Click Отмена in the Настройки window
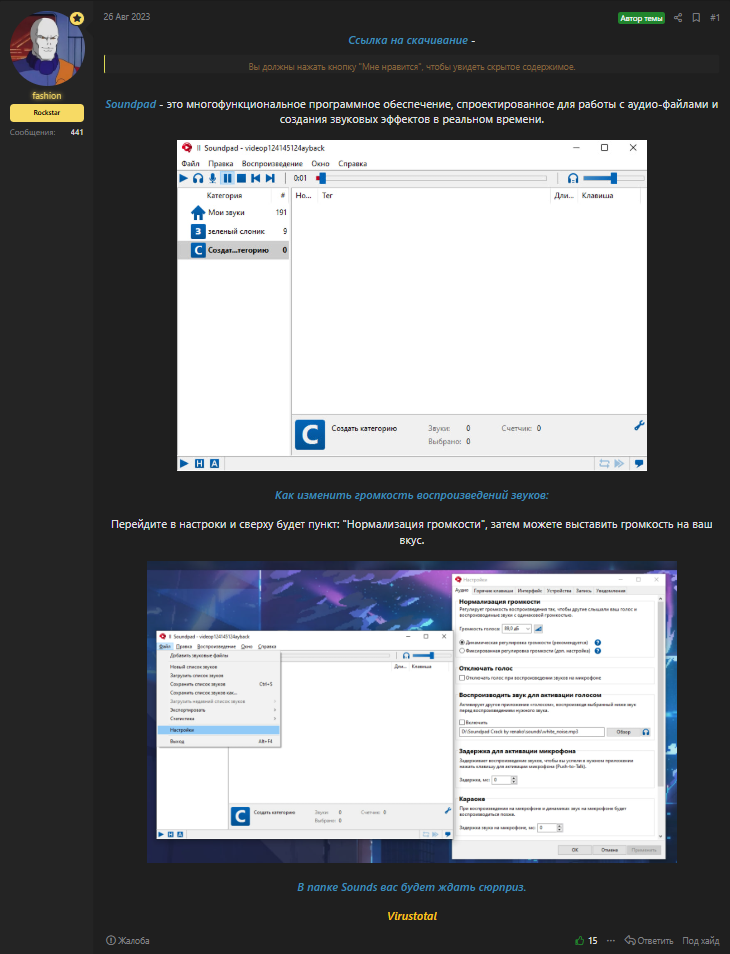This screenshot has width=730, height=954. (x=610, y=850)
